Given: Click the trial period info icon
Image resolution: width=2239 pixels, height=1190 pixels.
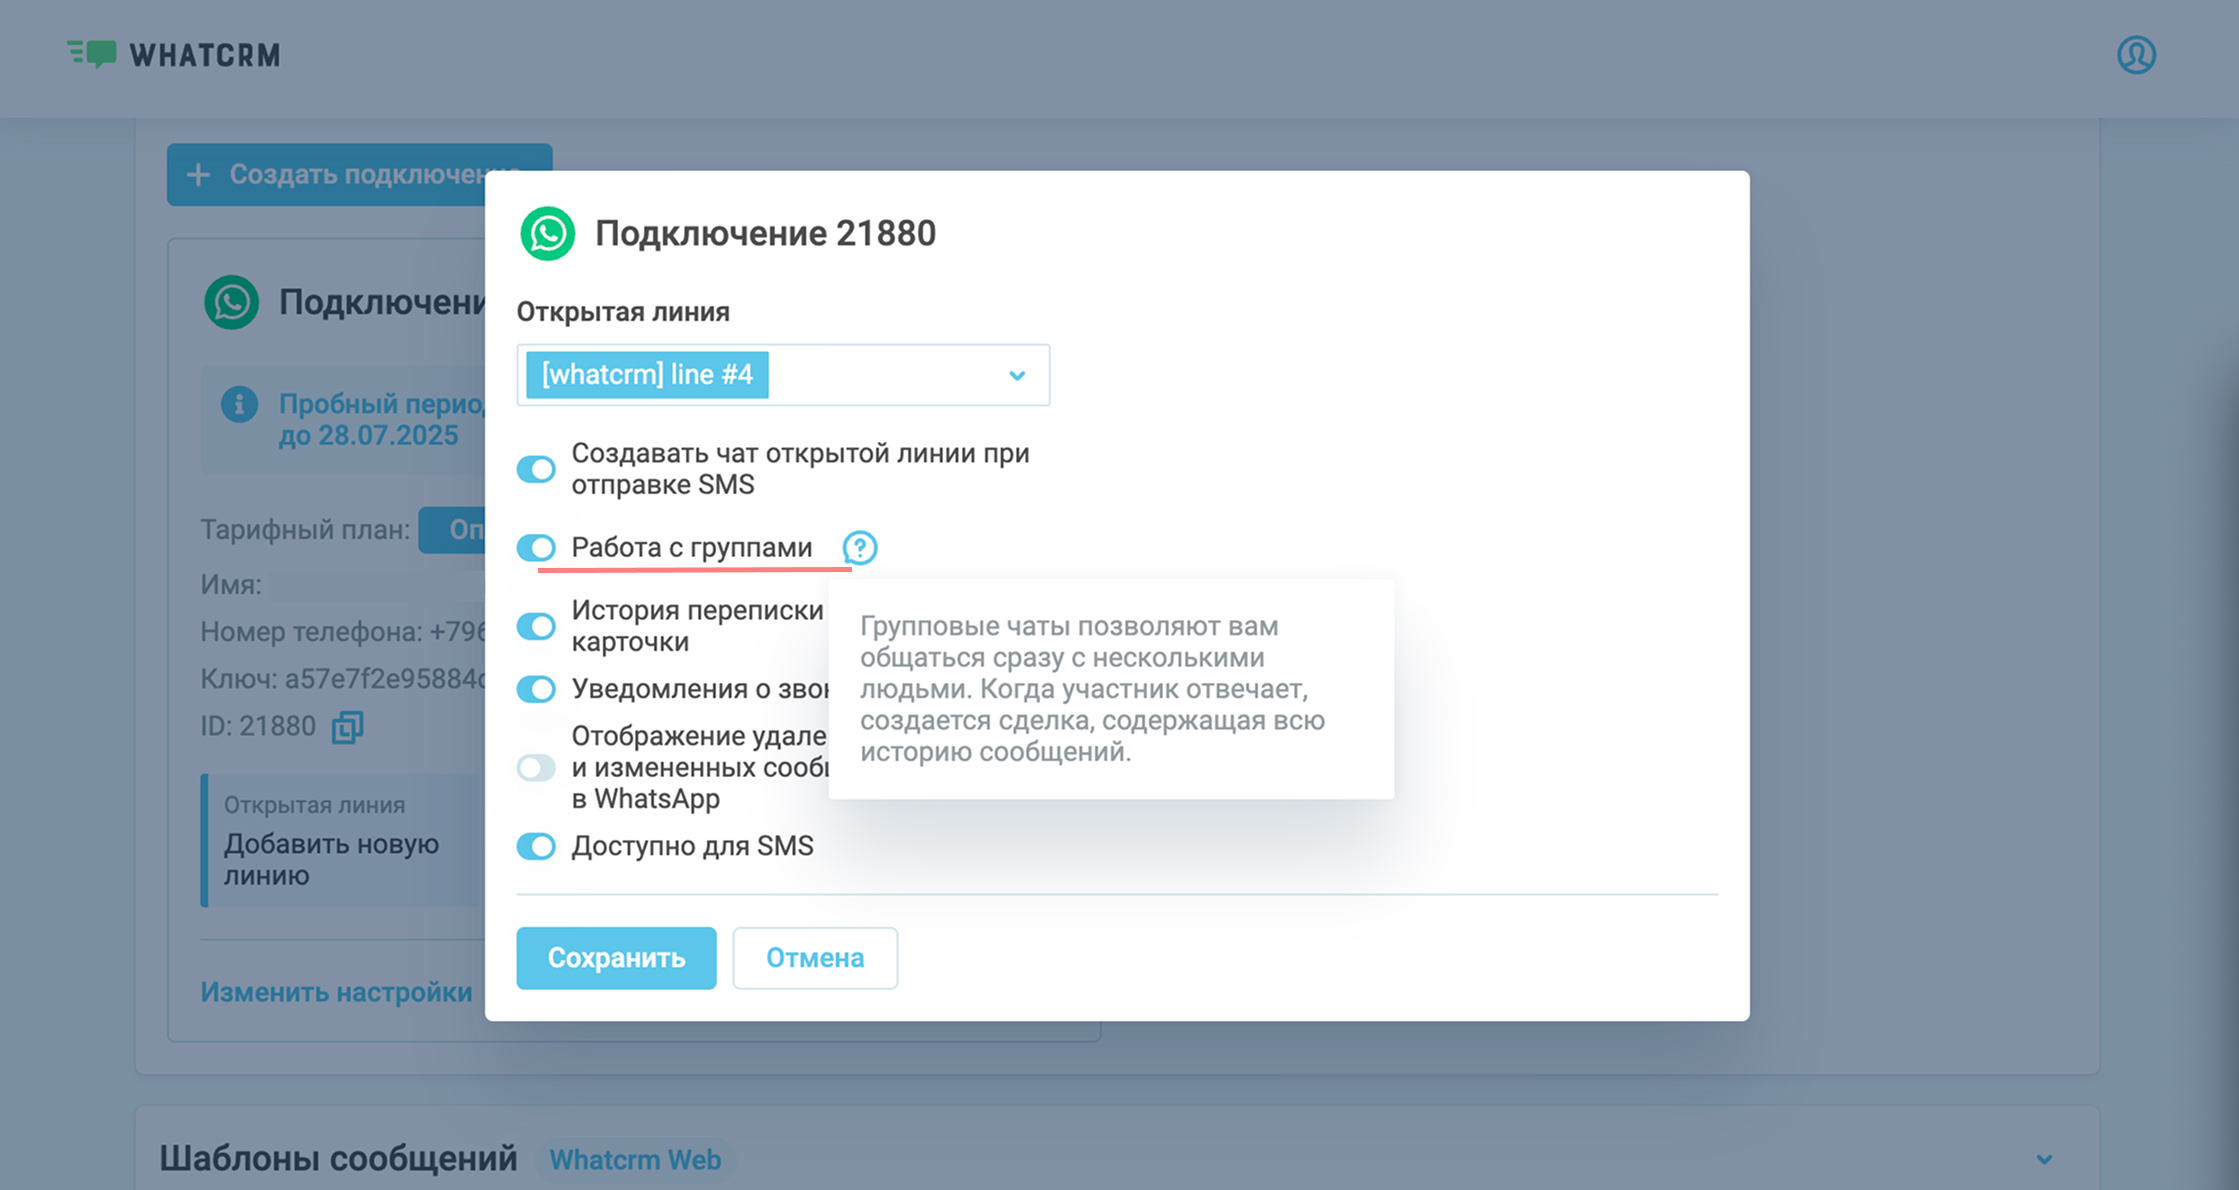Looking at the screenshot, I should tap(239, 405).
